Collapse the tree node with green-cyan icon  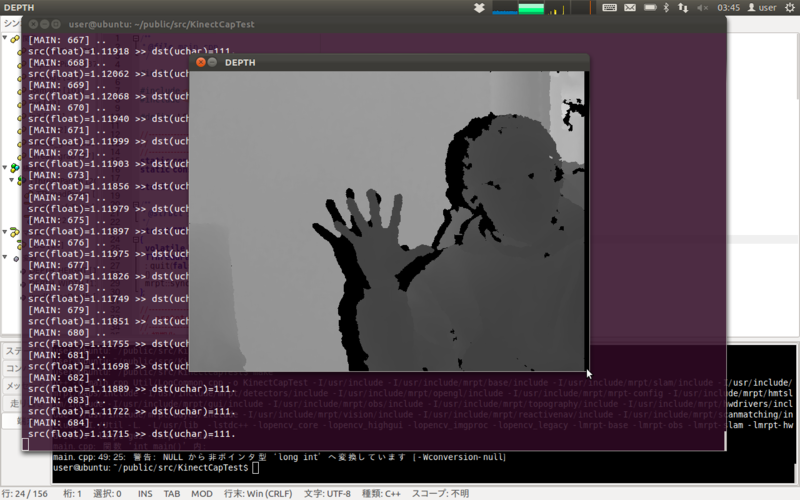pyautogui.click(x=5, y=167)
